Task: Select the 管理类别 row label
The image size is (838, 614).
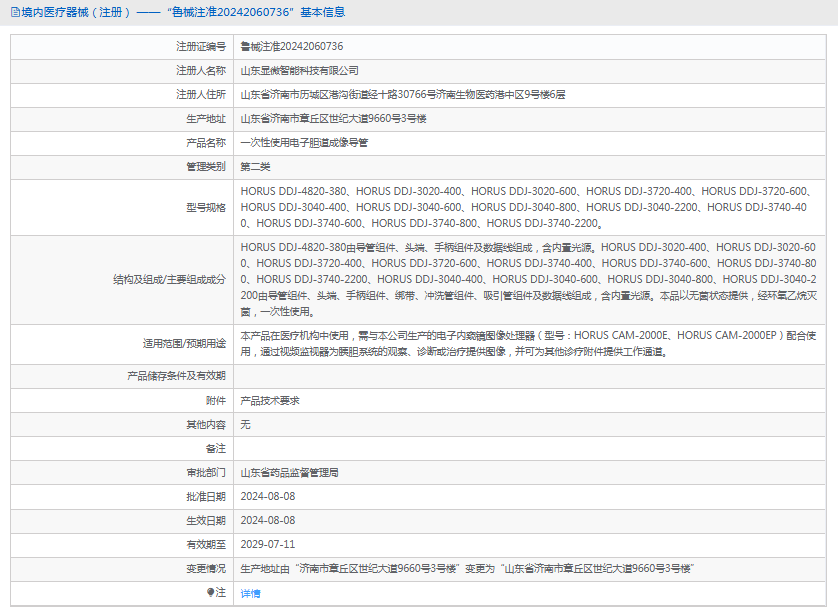Action: pos(206,167)
